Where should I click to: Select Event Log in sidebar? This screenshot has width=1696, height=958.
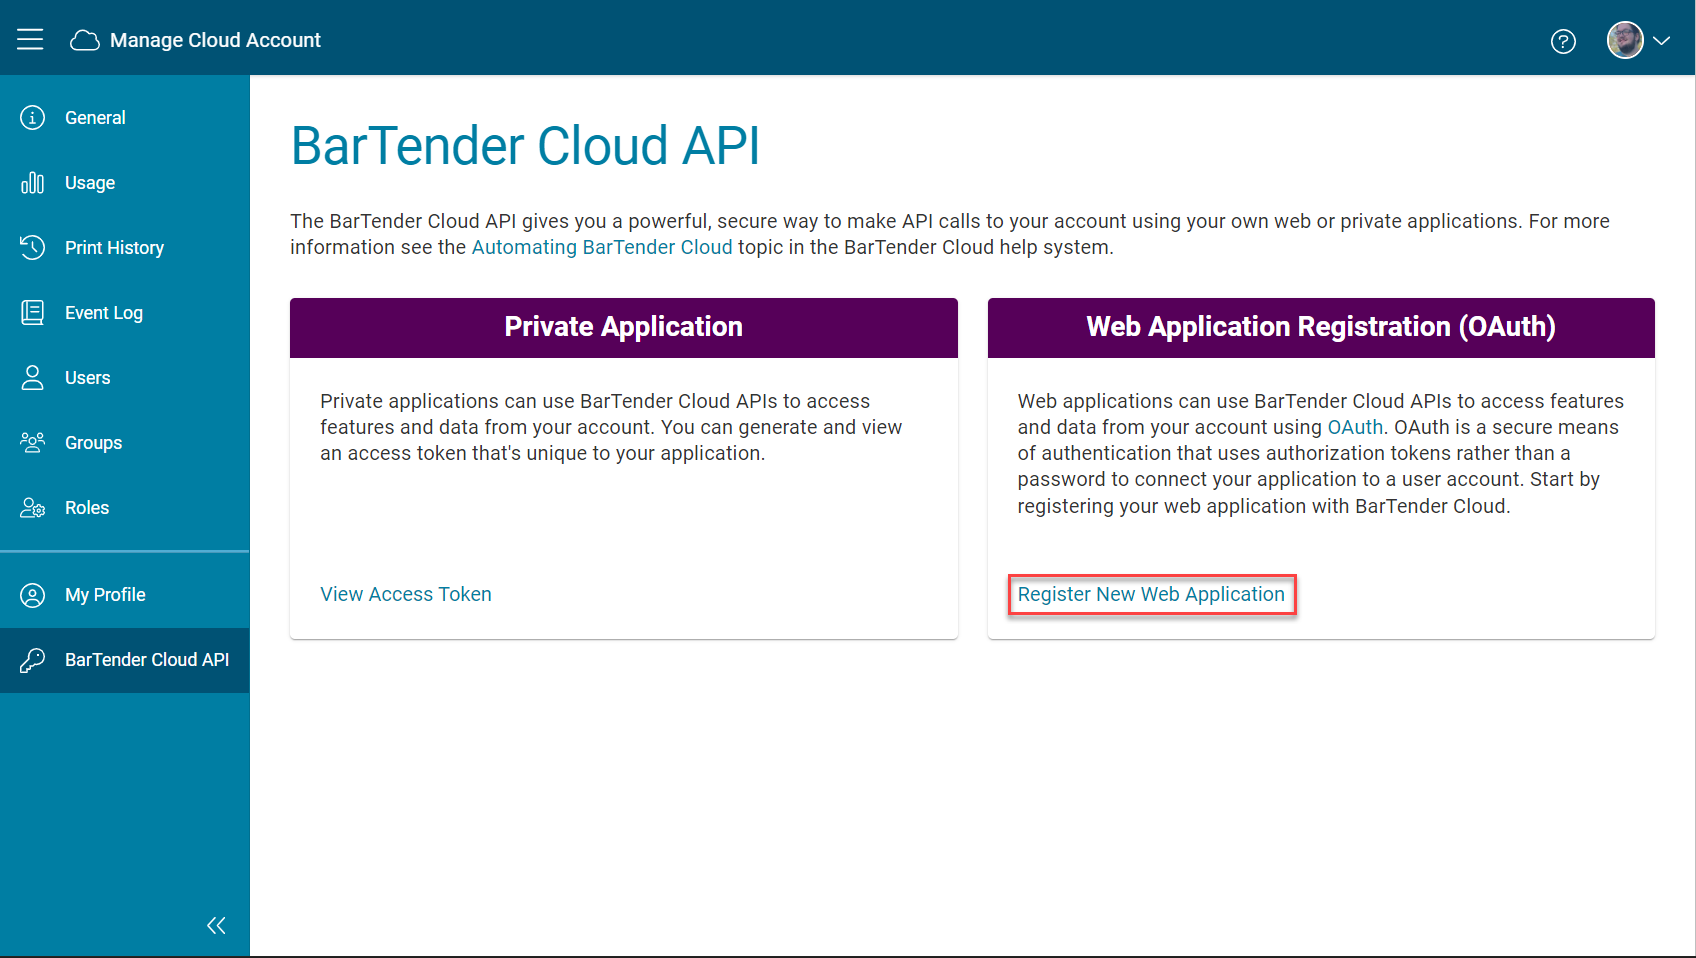tap(125, 313)
